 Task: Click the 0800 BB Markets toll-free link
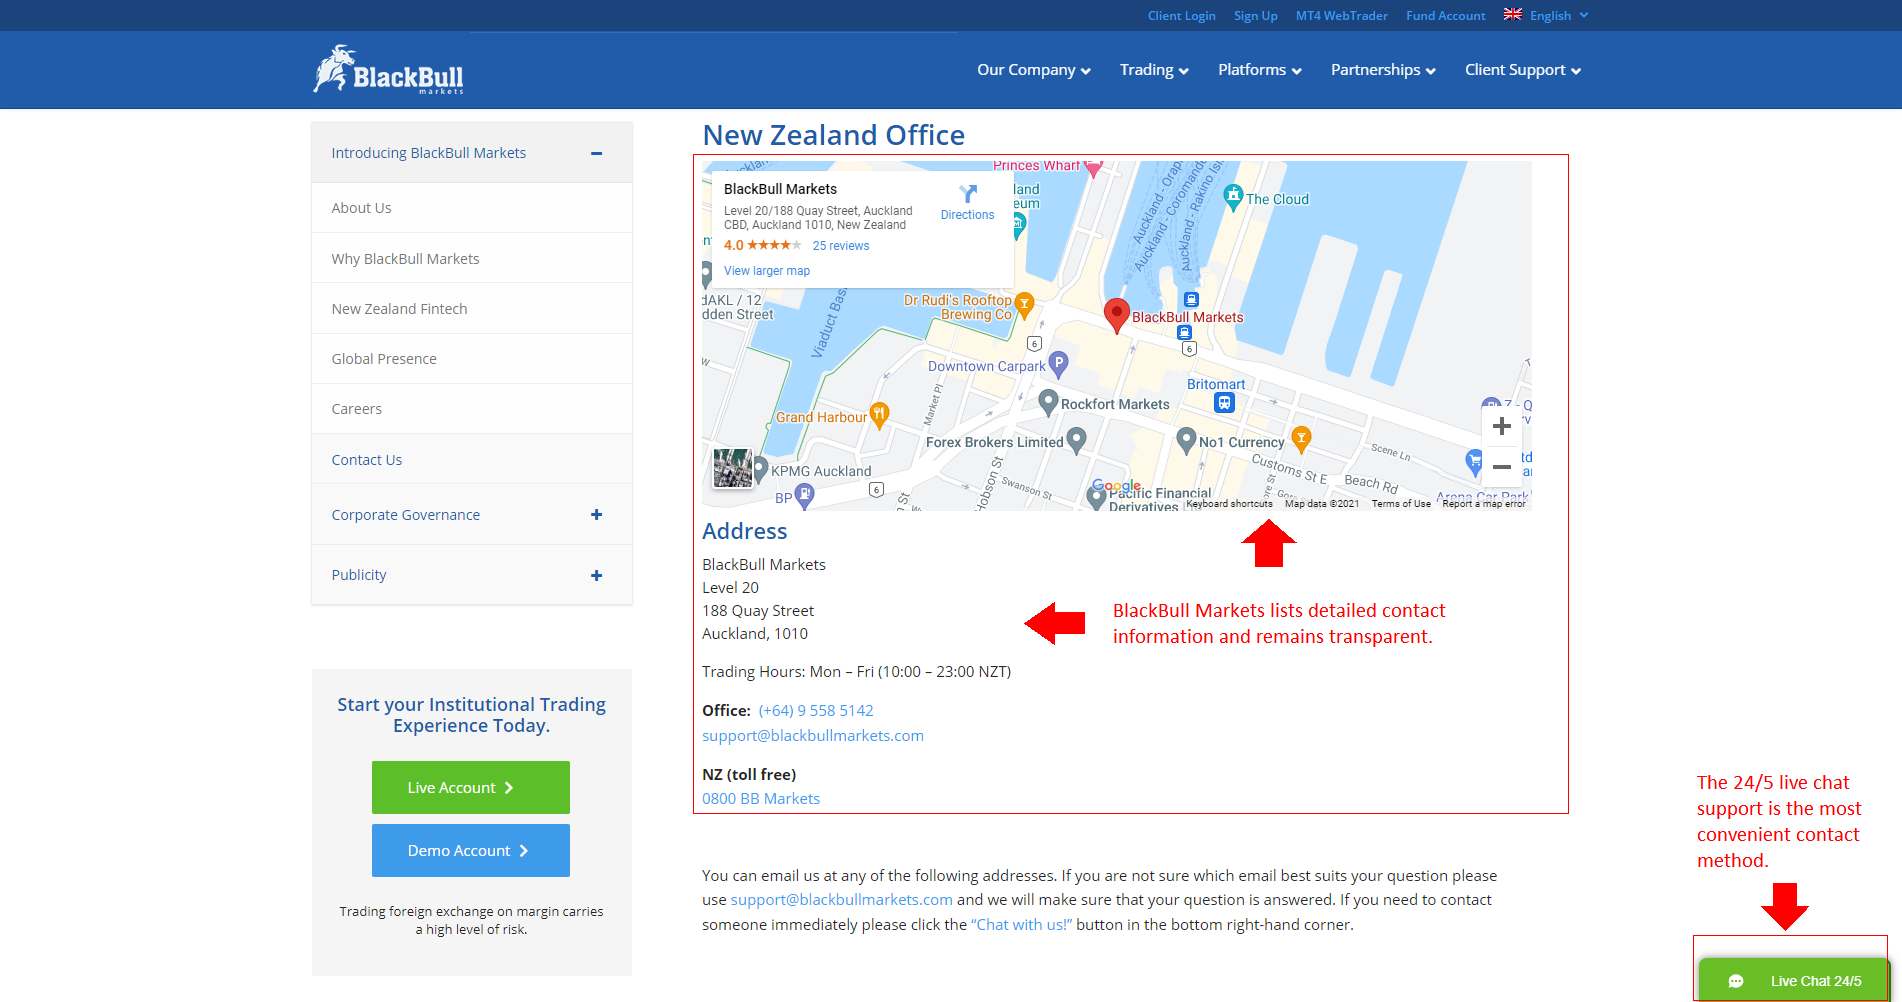[761, 798]
